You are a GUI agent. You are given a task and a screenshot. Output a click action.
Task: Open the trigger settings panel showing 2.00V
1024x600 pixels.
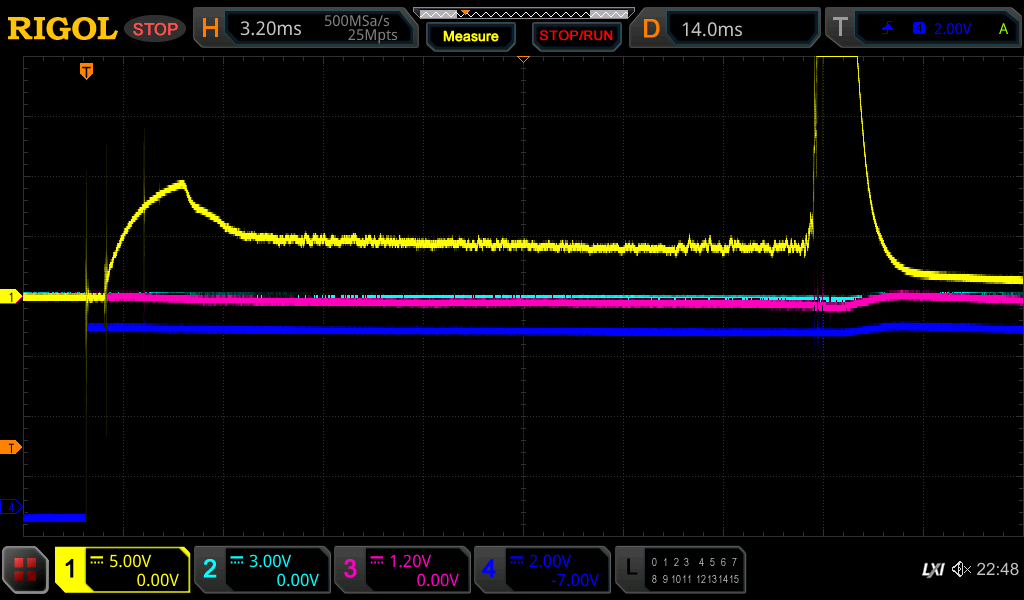click(x=921, y=29)
